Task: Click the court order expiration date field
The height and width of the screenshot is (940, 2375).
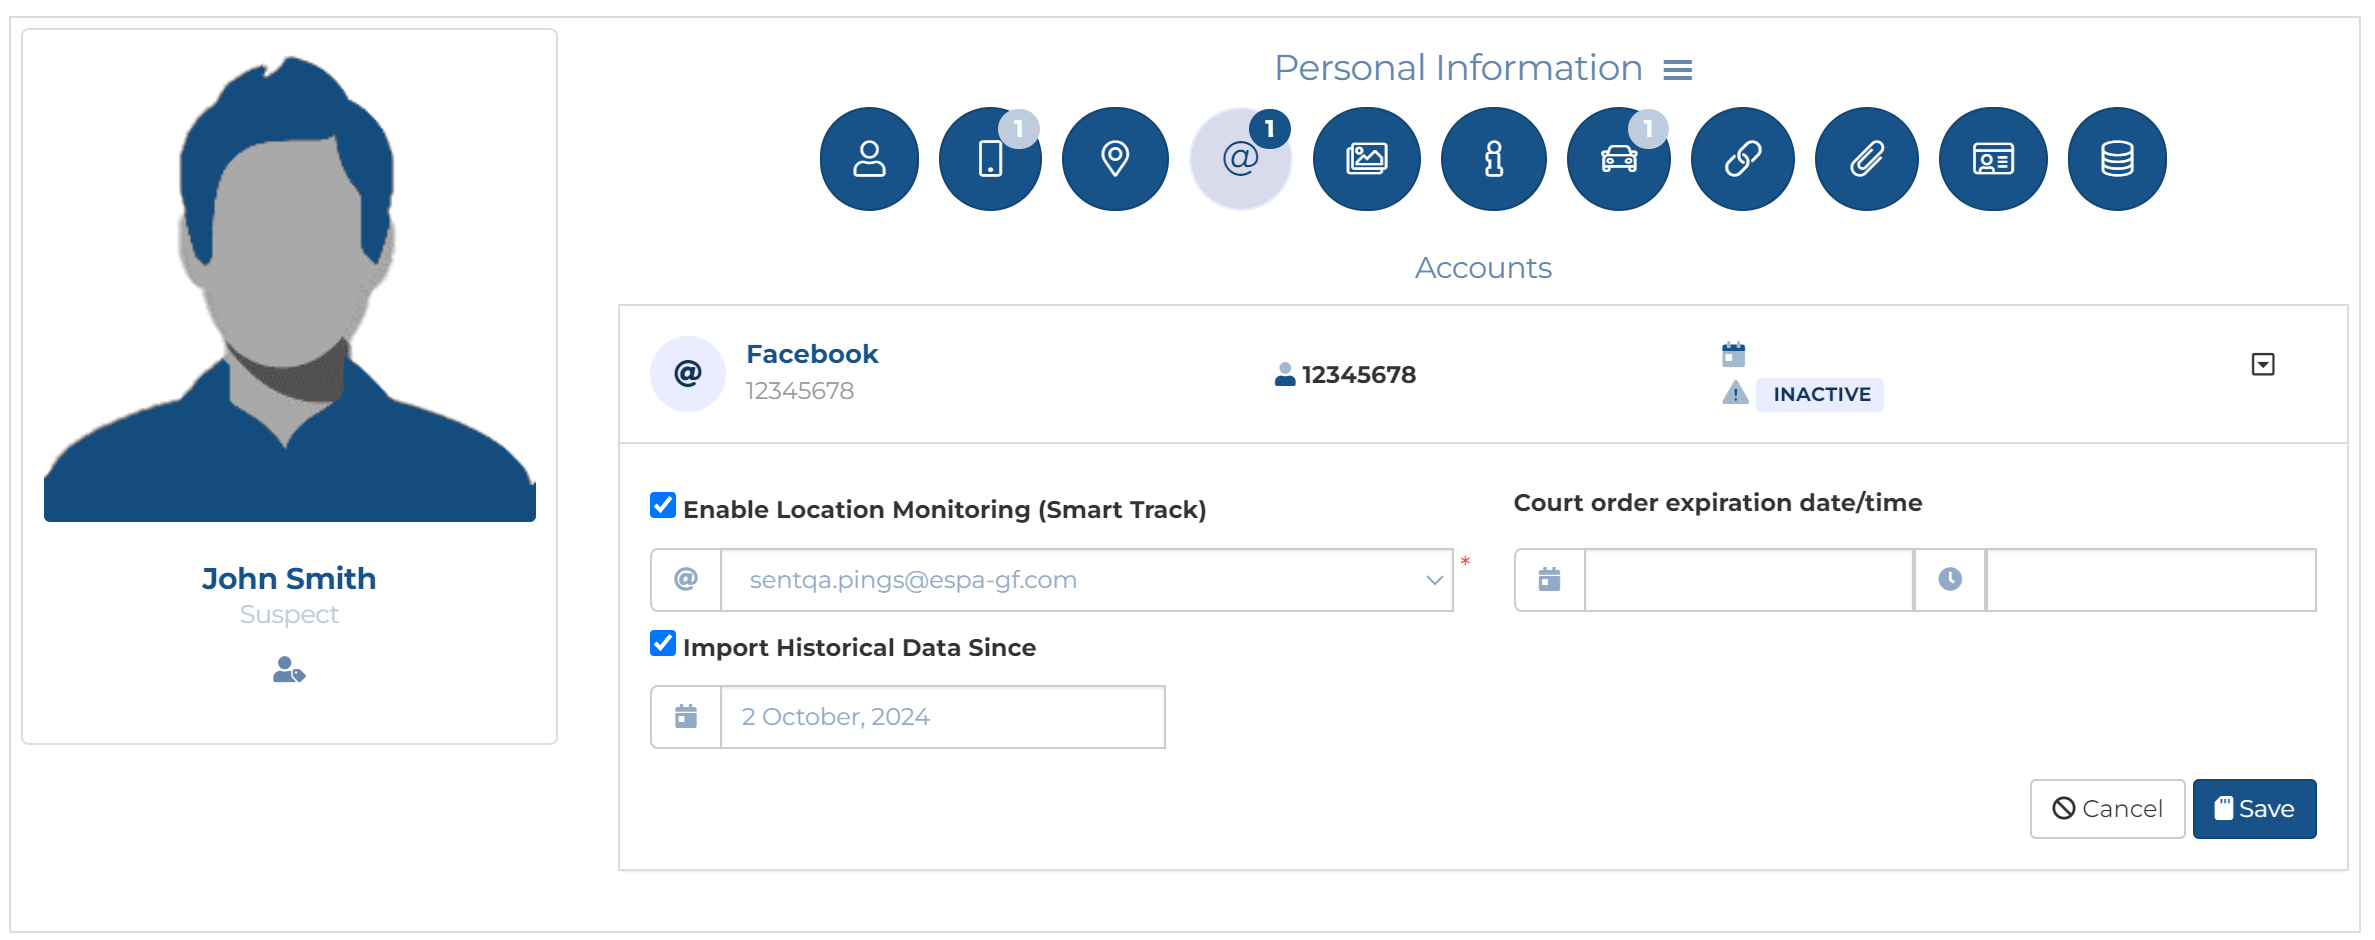Action: click(x=1748, y=580)
